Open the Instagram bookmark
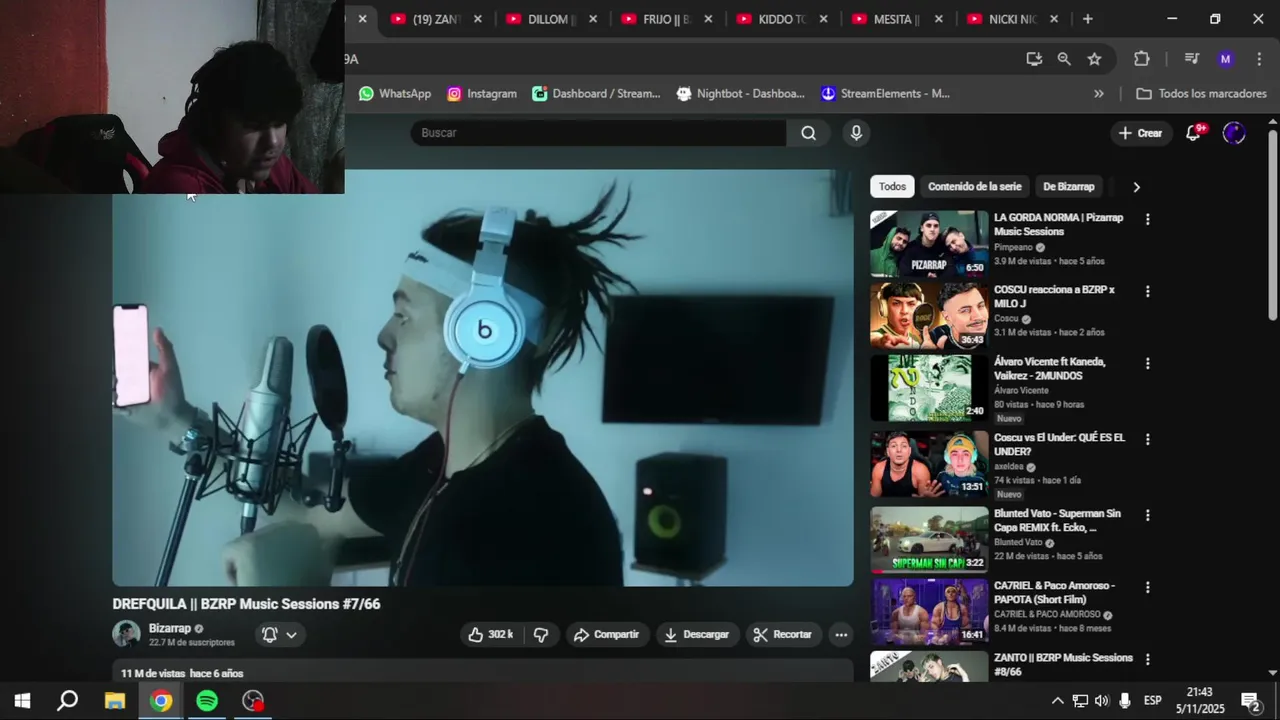Screen dimensions: 1280x720 tap(482, 94)
